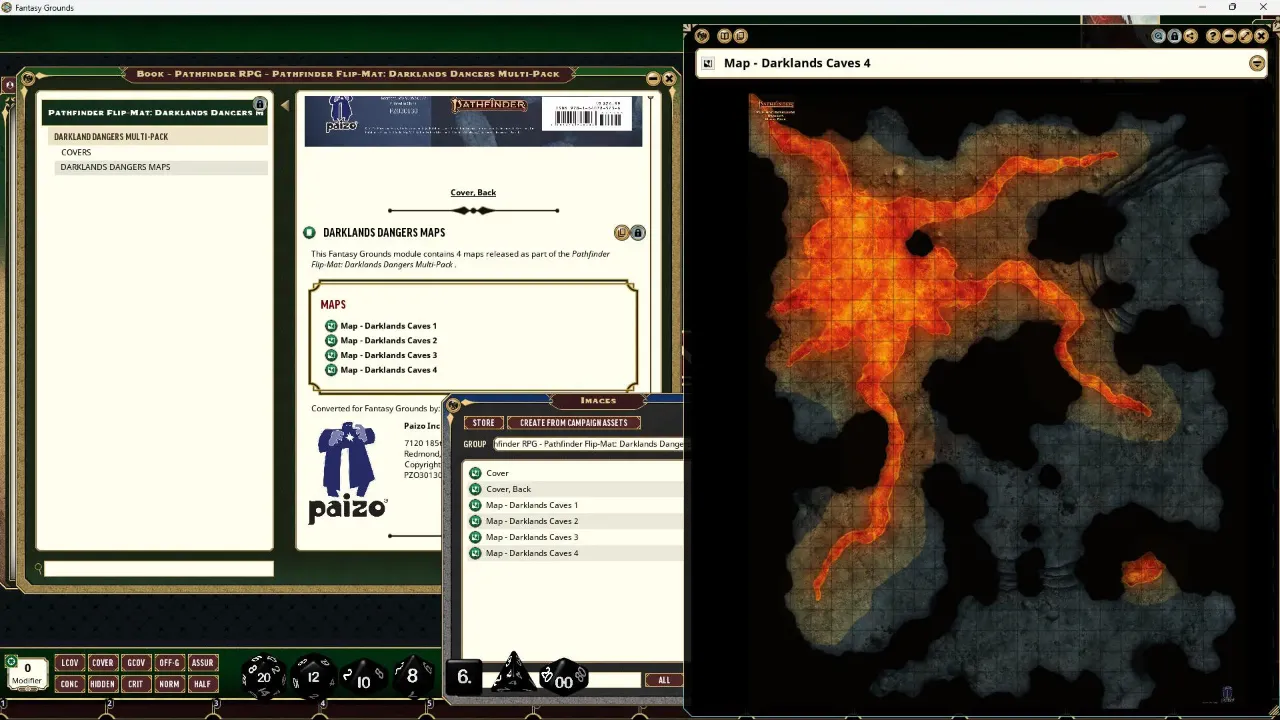Toggle the CRIT modifier button
This screenshot has height=720, width=1280.
click(135, 684)
